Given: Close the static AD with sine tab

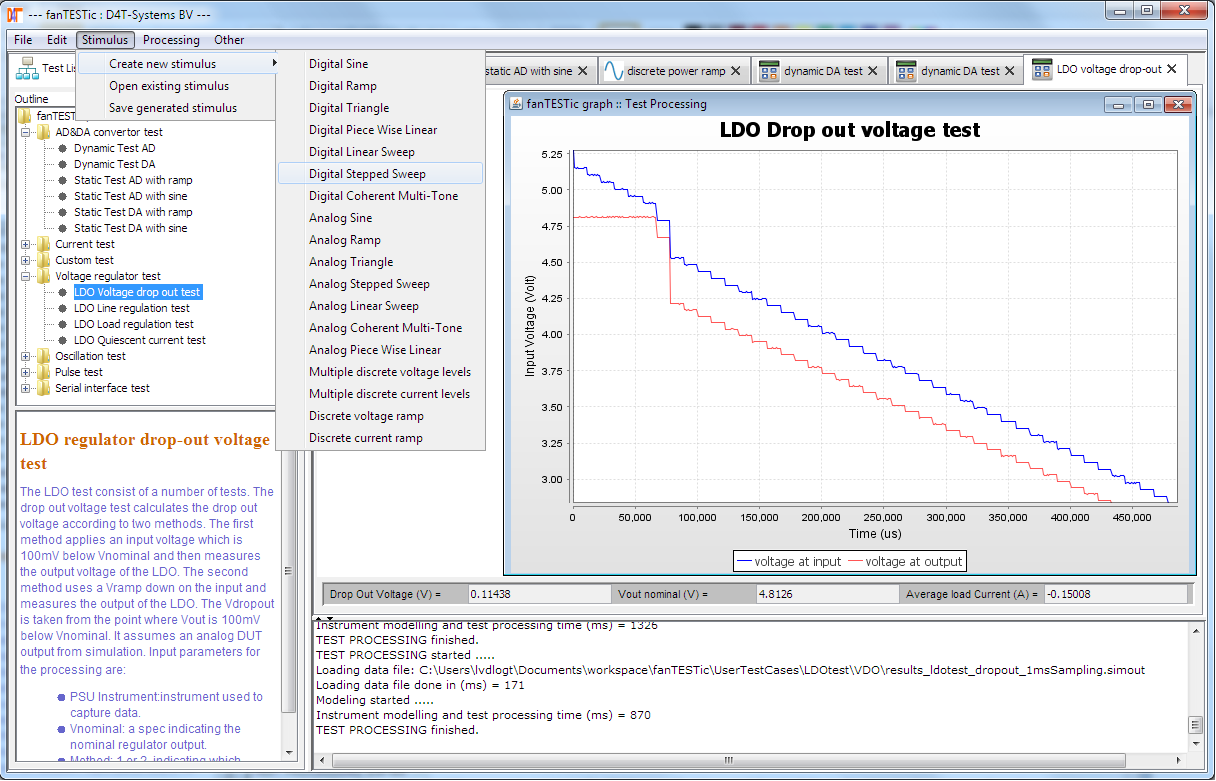Looking at the screenshot, I should click(583, 71).
